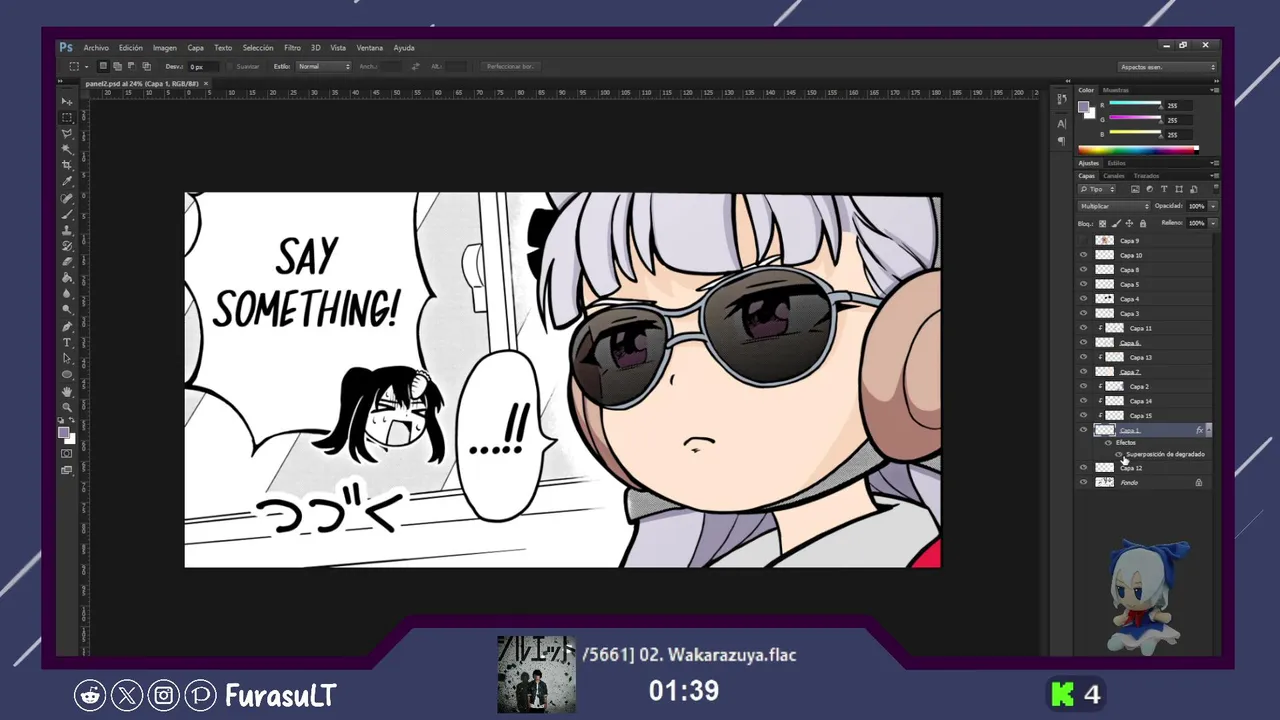Image resolution: width=1280 pixels, height=720 pixels.
Task: Select the Eyedropper tool
Action: (x=67, y=181)
